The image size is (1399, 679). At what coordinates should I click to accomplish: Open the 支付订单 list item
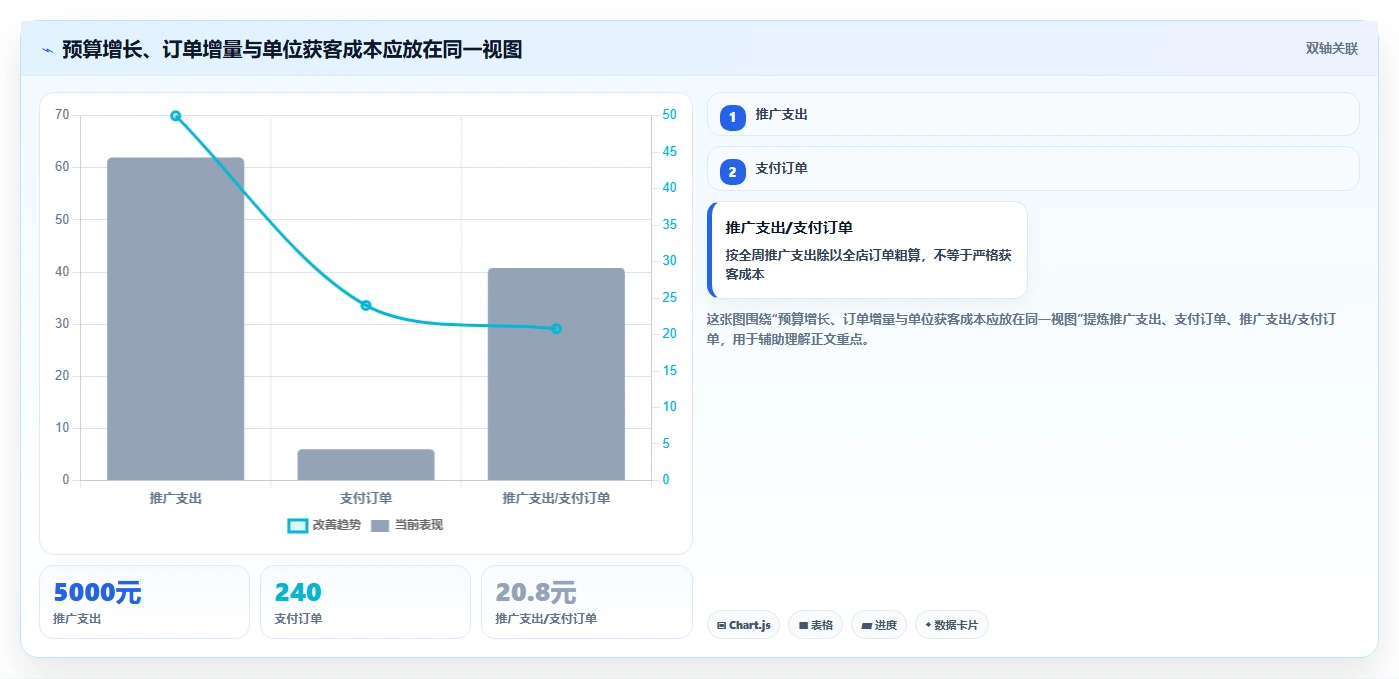(1033, 168)
